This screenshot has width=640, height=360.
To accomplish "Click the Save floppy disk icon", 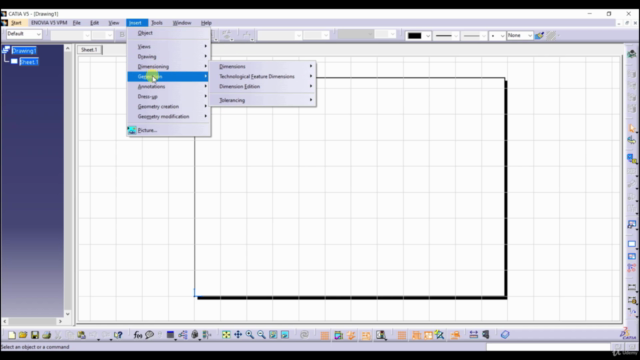I will (35, 335).
